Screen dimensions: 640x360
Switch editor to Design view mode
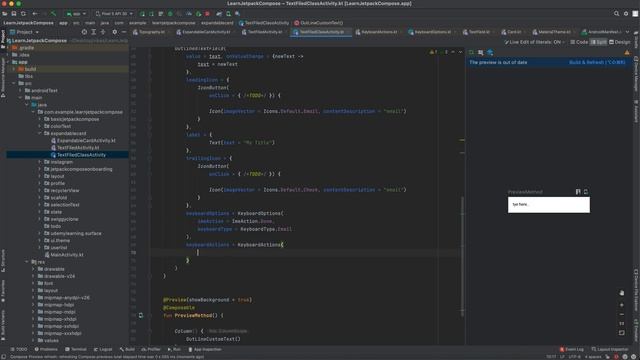coord(620,42)
